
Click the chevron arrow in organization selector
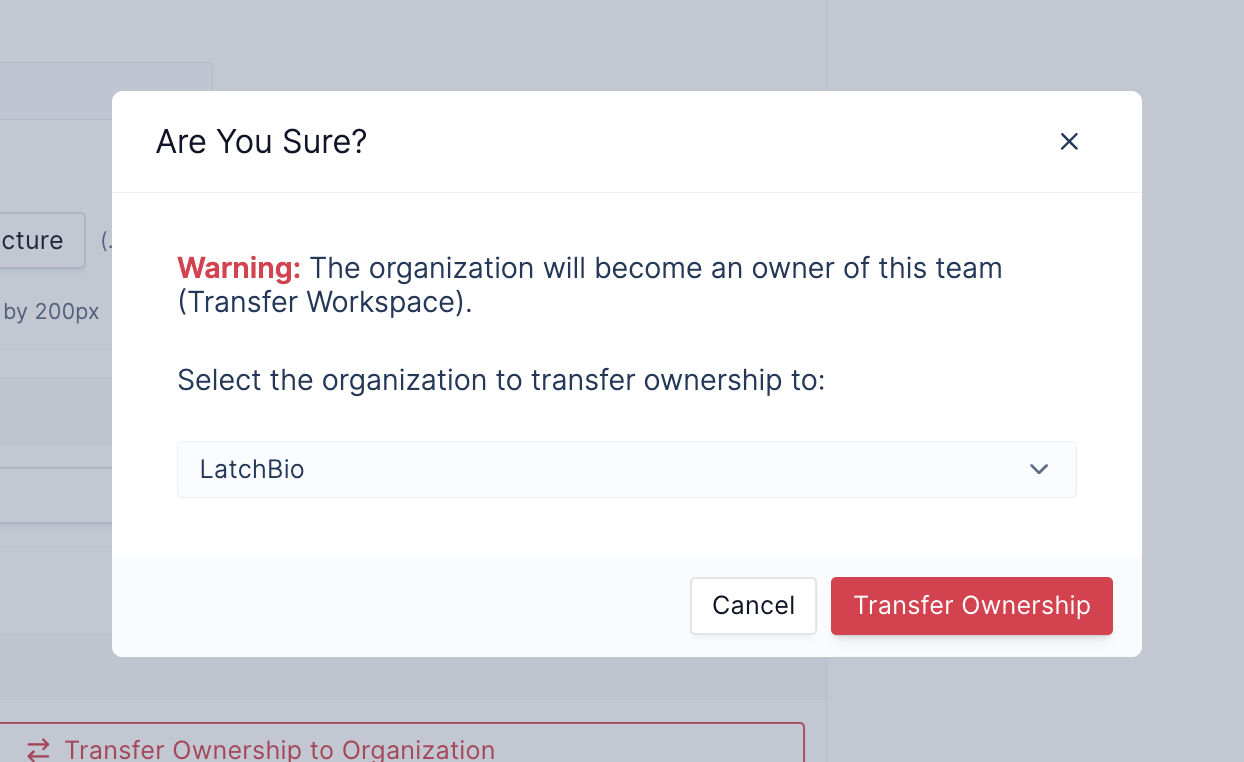click(1039, 469)
